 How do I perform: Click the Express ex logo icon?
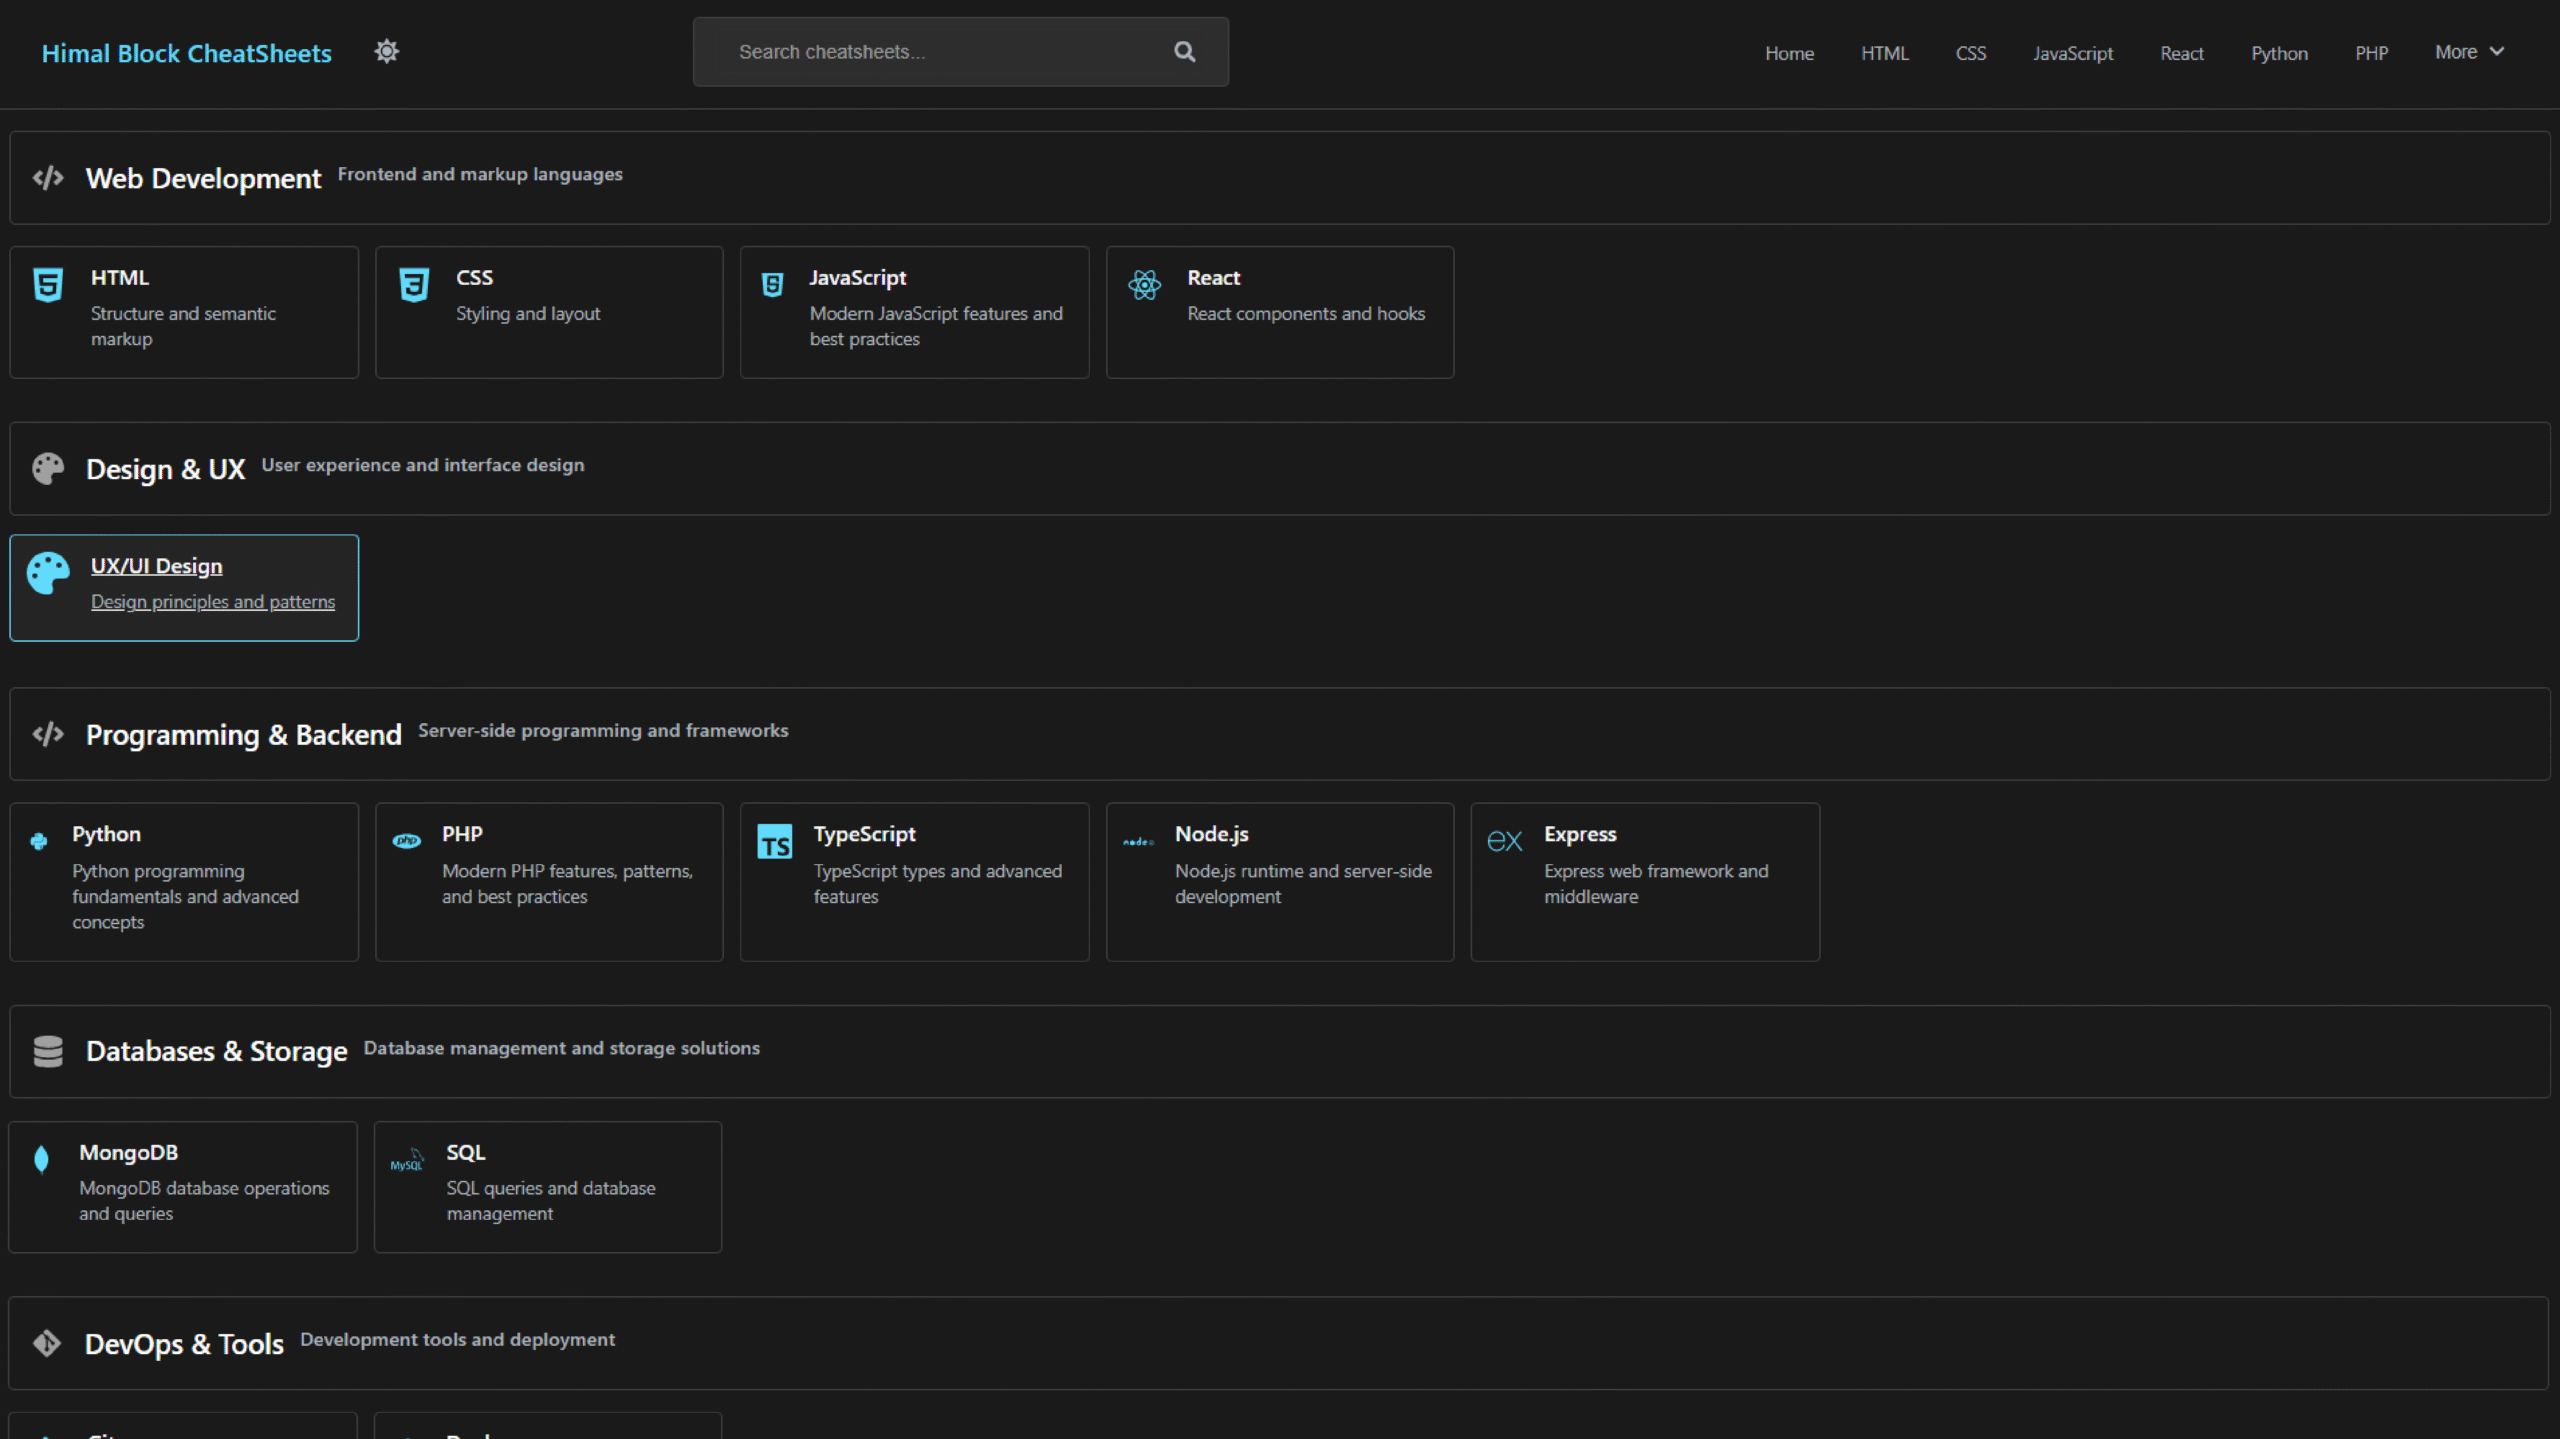coord(1504,841)
